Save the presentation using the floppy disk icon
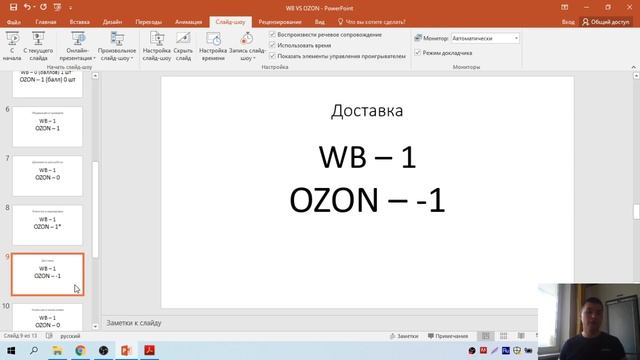This screenshot has width=640, height=360. coord(13,7)
